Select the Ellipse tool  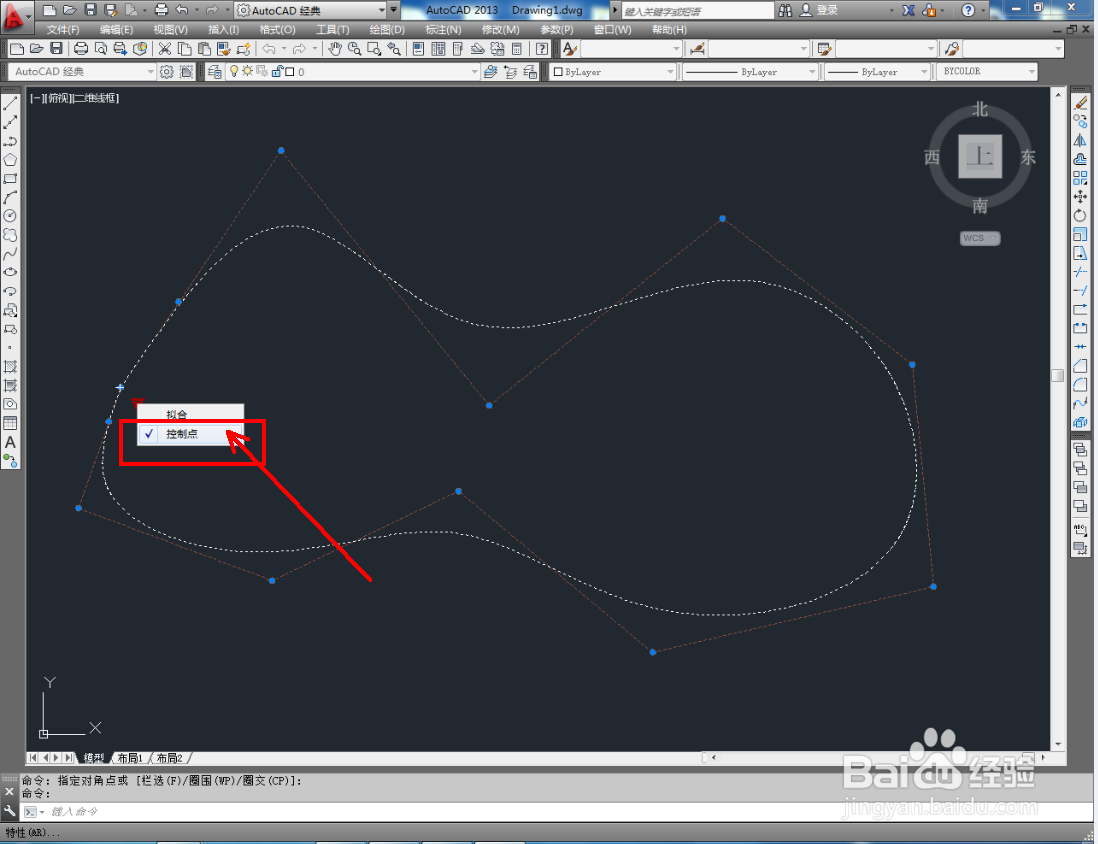click(11, 272)
